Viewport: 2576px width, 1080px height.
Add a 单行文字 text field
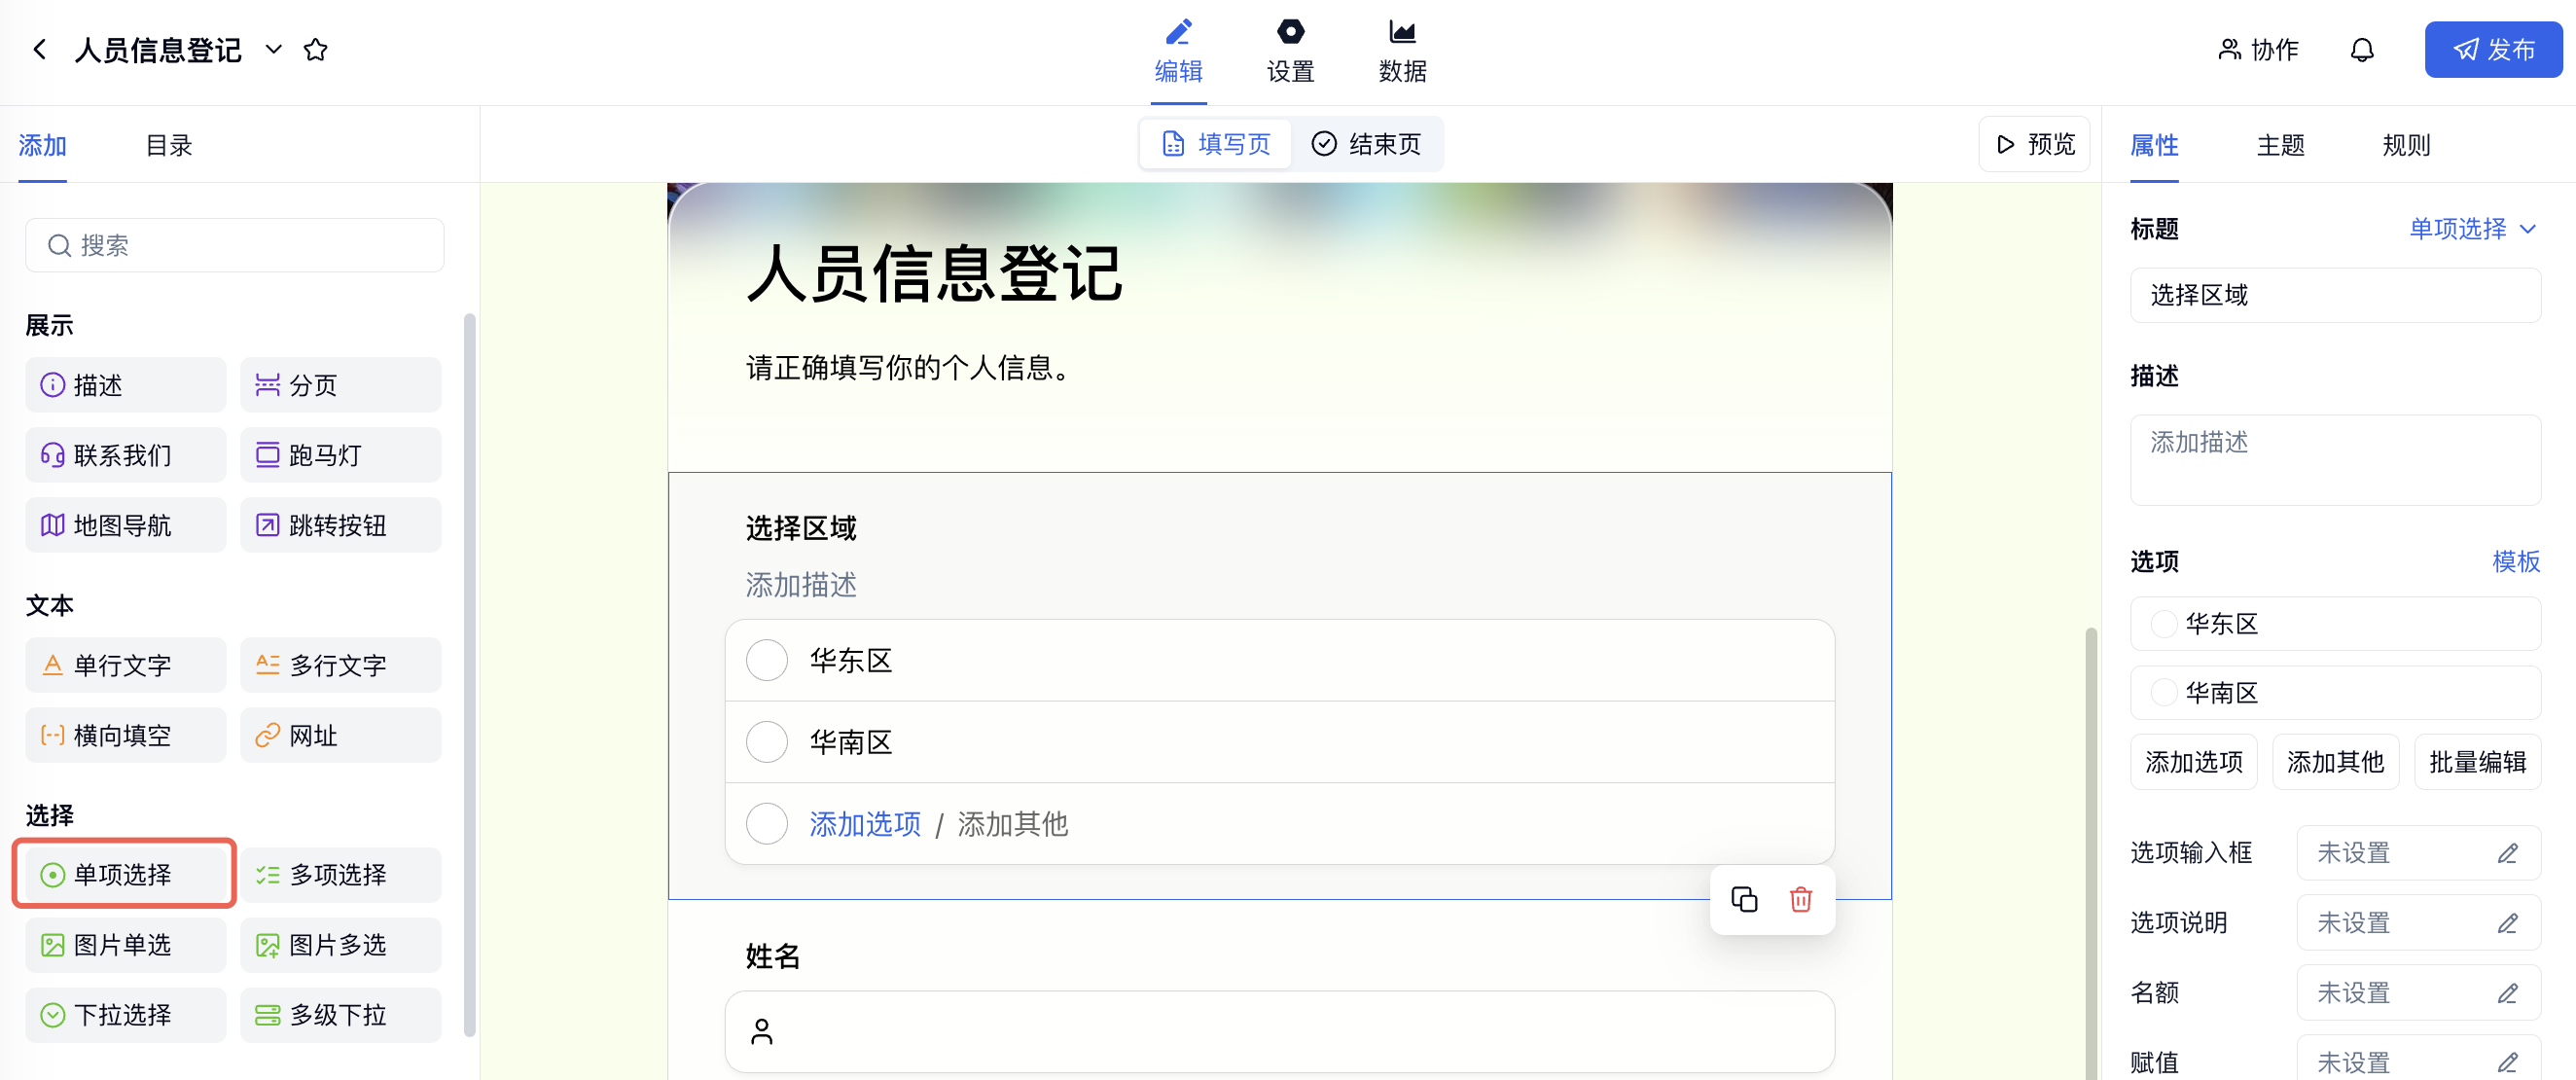[126, 665]
